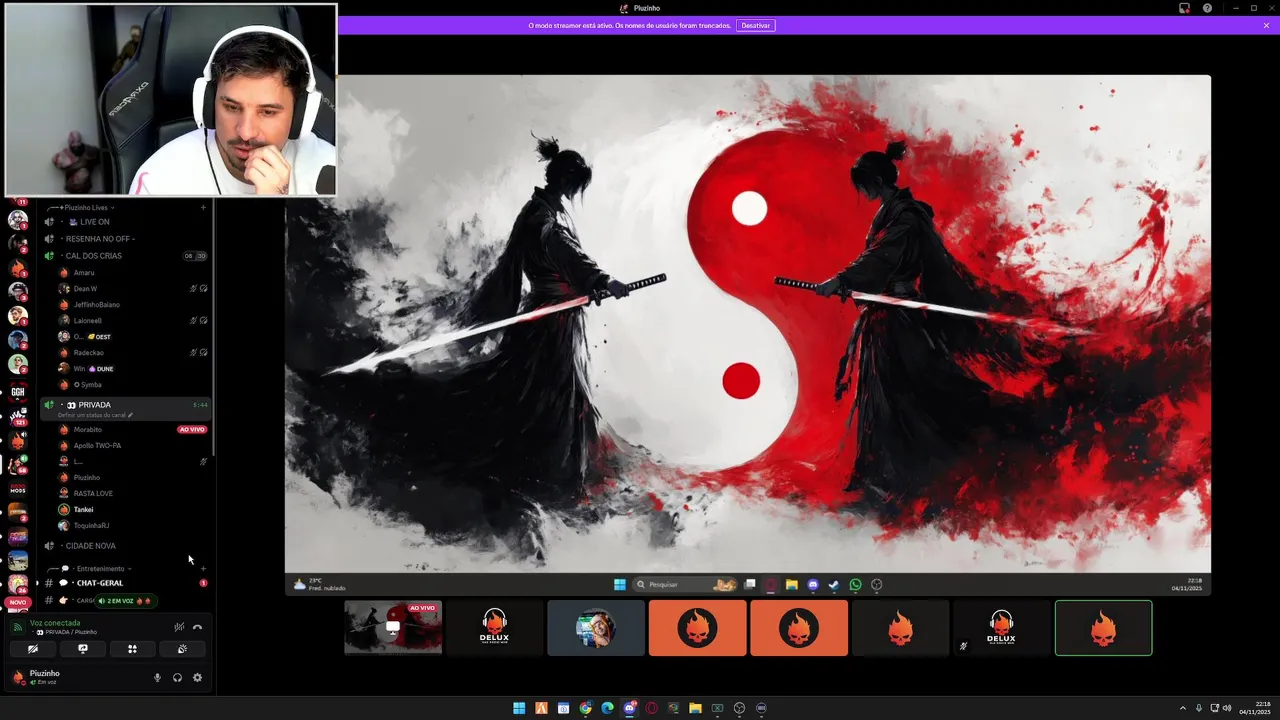Mute microphone next to Piuzinho
The width and height of the screenshot is (1280, 720).
click(x=157, y=677)
